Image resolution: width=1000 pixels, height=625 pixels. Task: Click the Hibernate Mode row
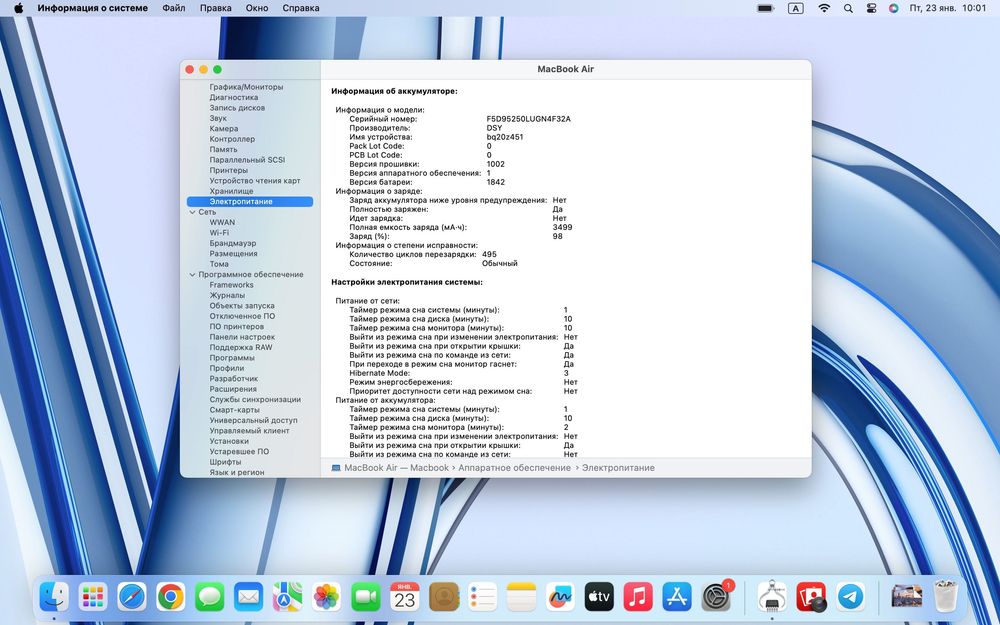(459, 373)
